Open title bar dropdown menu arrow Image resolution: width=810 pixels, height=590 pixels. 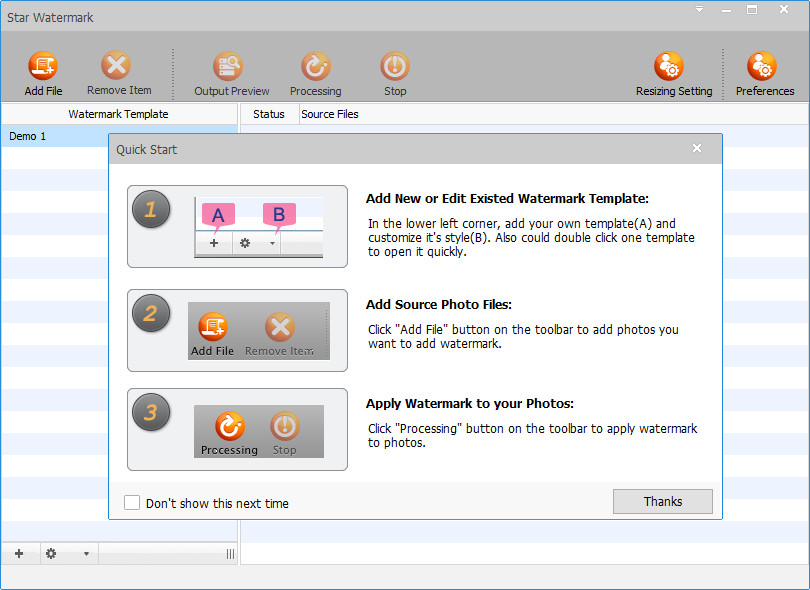(x=699, y=9)
